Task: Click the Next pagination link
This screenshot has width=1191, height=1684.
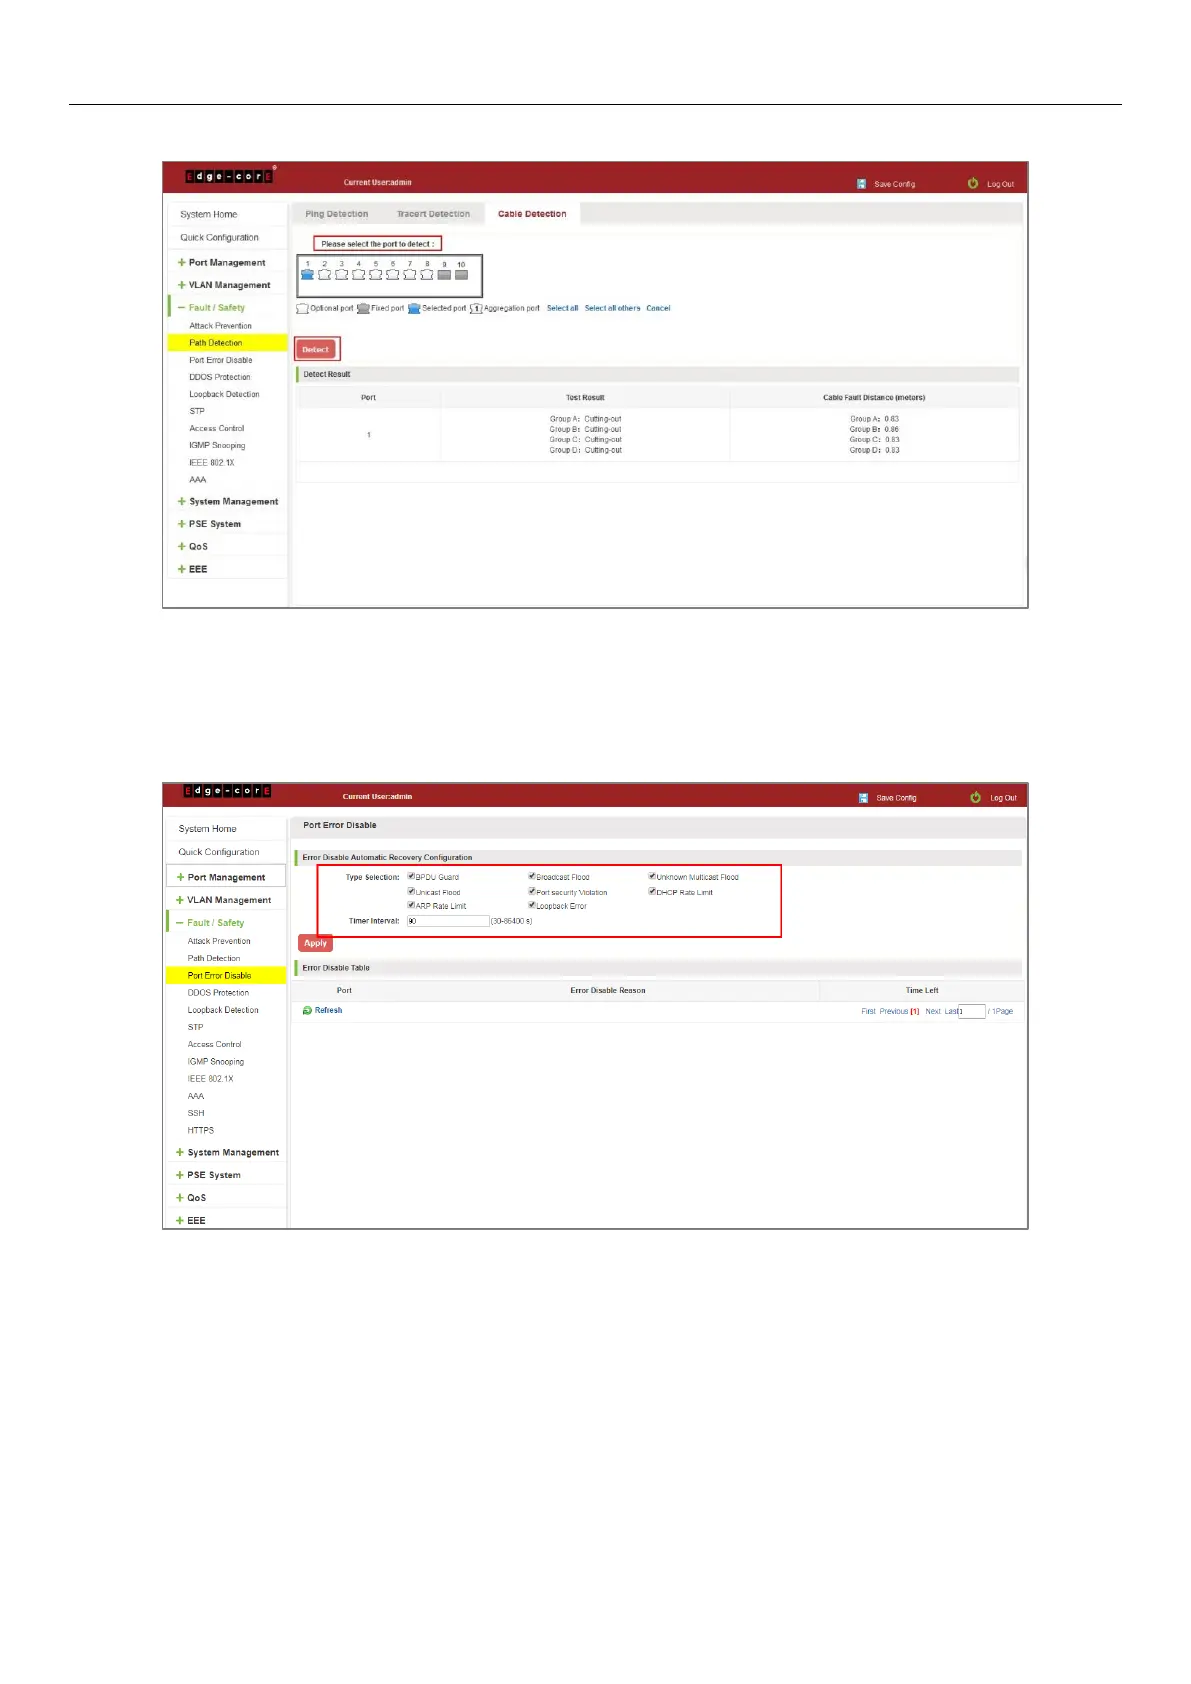Action: pyautogui.click(x=933, y=1012)
